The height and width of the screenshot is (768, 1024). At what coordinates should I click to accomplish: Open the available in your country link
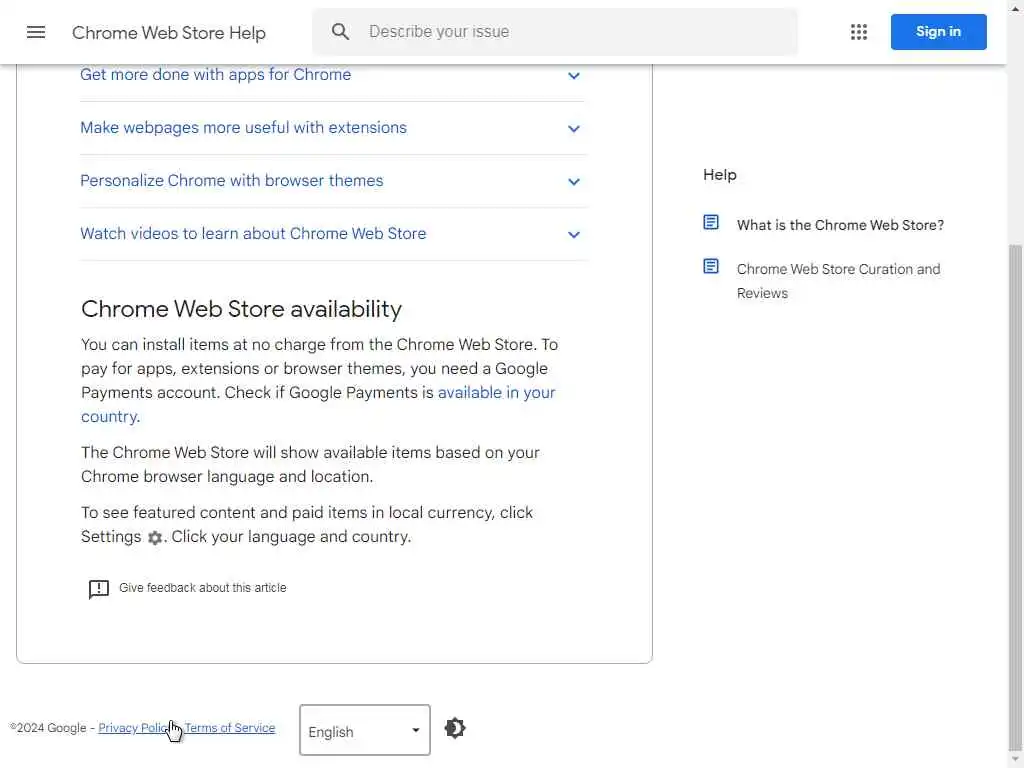point(496,393)
